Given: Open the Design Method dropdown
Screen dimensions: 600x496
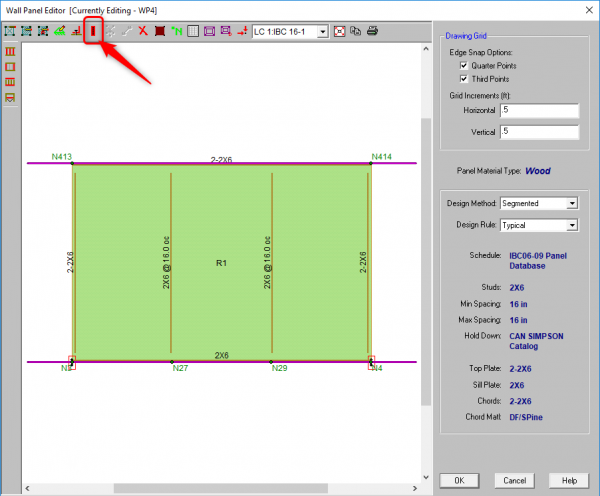Looking at the screenshot, I should coord(572,203).
